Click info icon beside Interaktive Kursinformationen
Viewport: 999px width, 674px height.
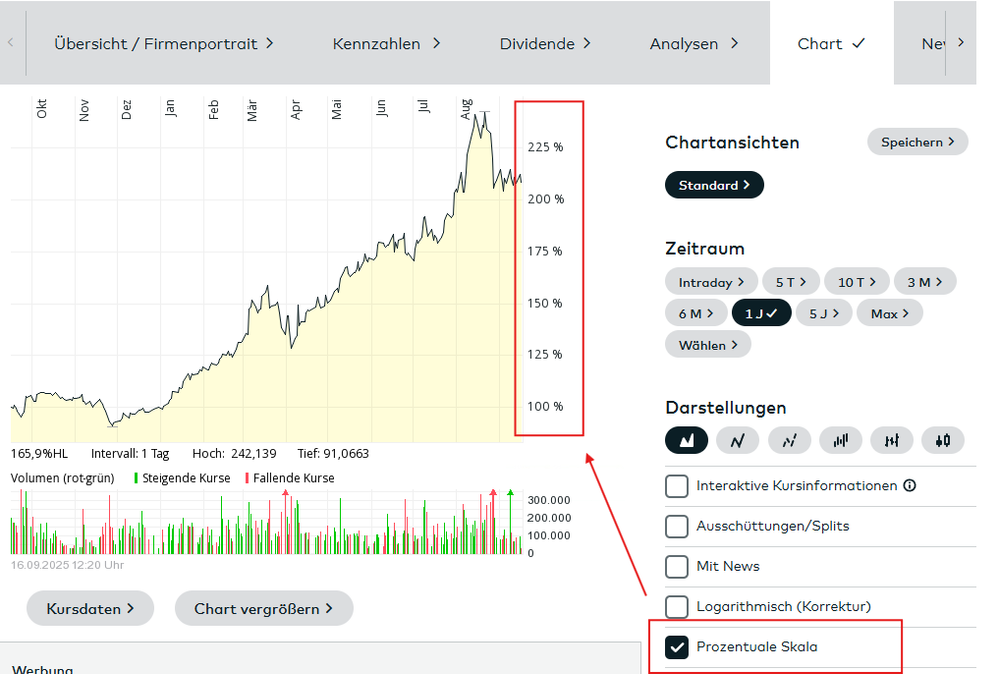coord(910,486)
